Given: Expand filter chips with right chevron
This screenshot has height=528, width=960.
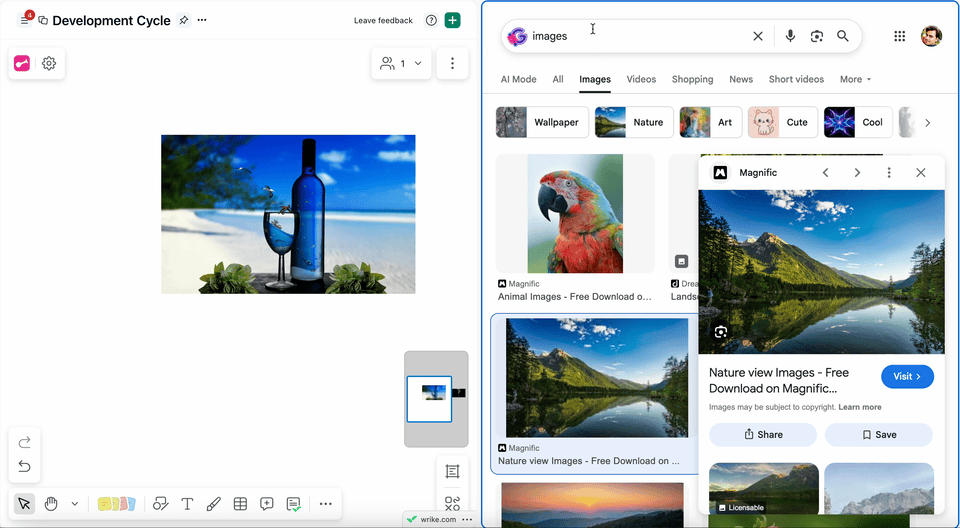Looking at the screenshot, I should point(928,123).
